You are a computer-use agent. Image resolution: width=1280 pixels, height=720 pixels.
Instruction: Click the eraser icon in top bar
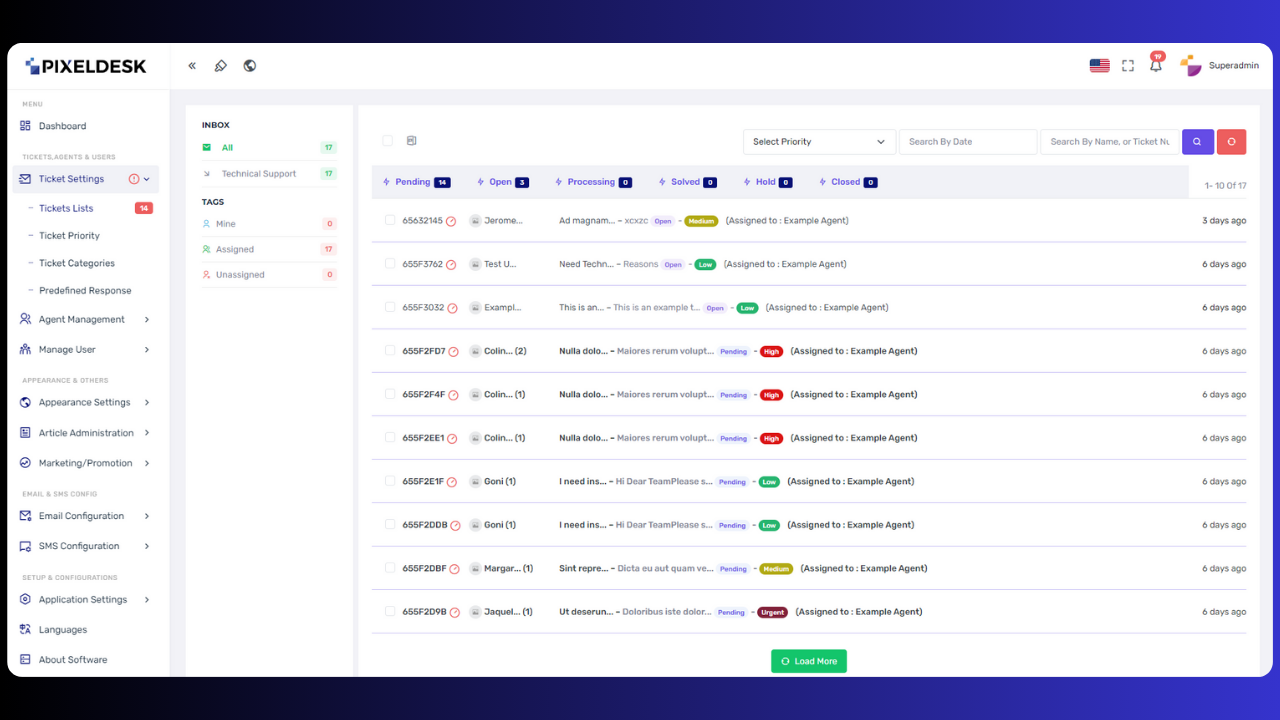pos(221,66)
